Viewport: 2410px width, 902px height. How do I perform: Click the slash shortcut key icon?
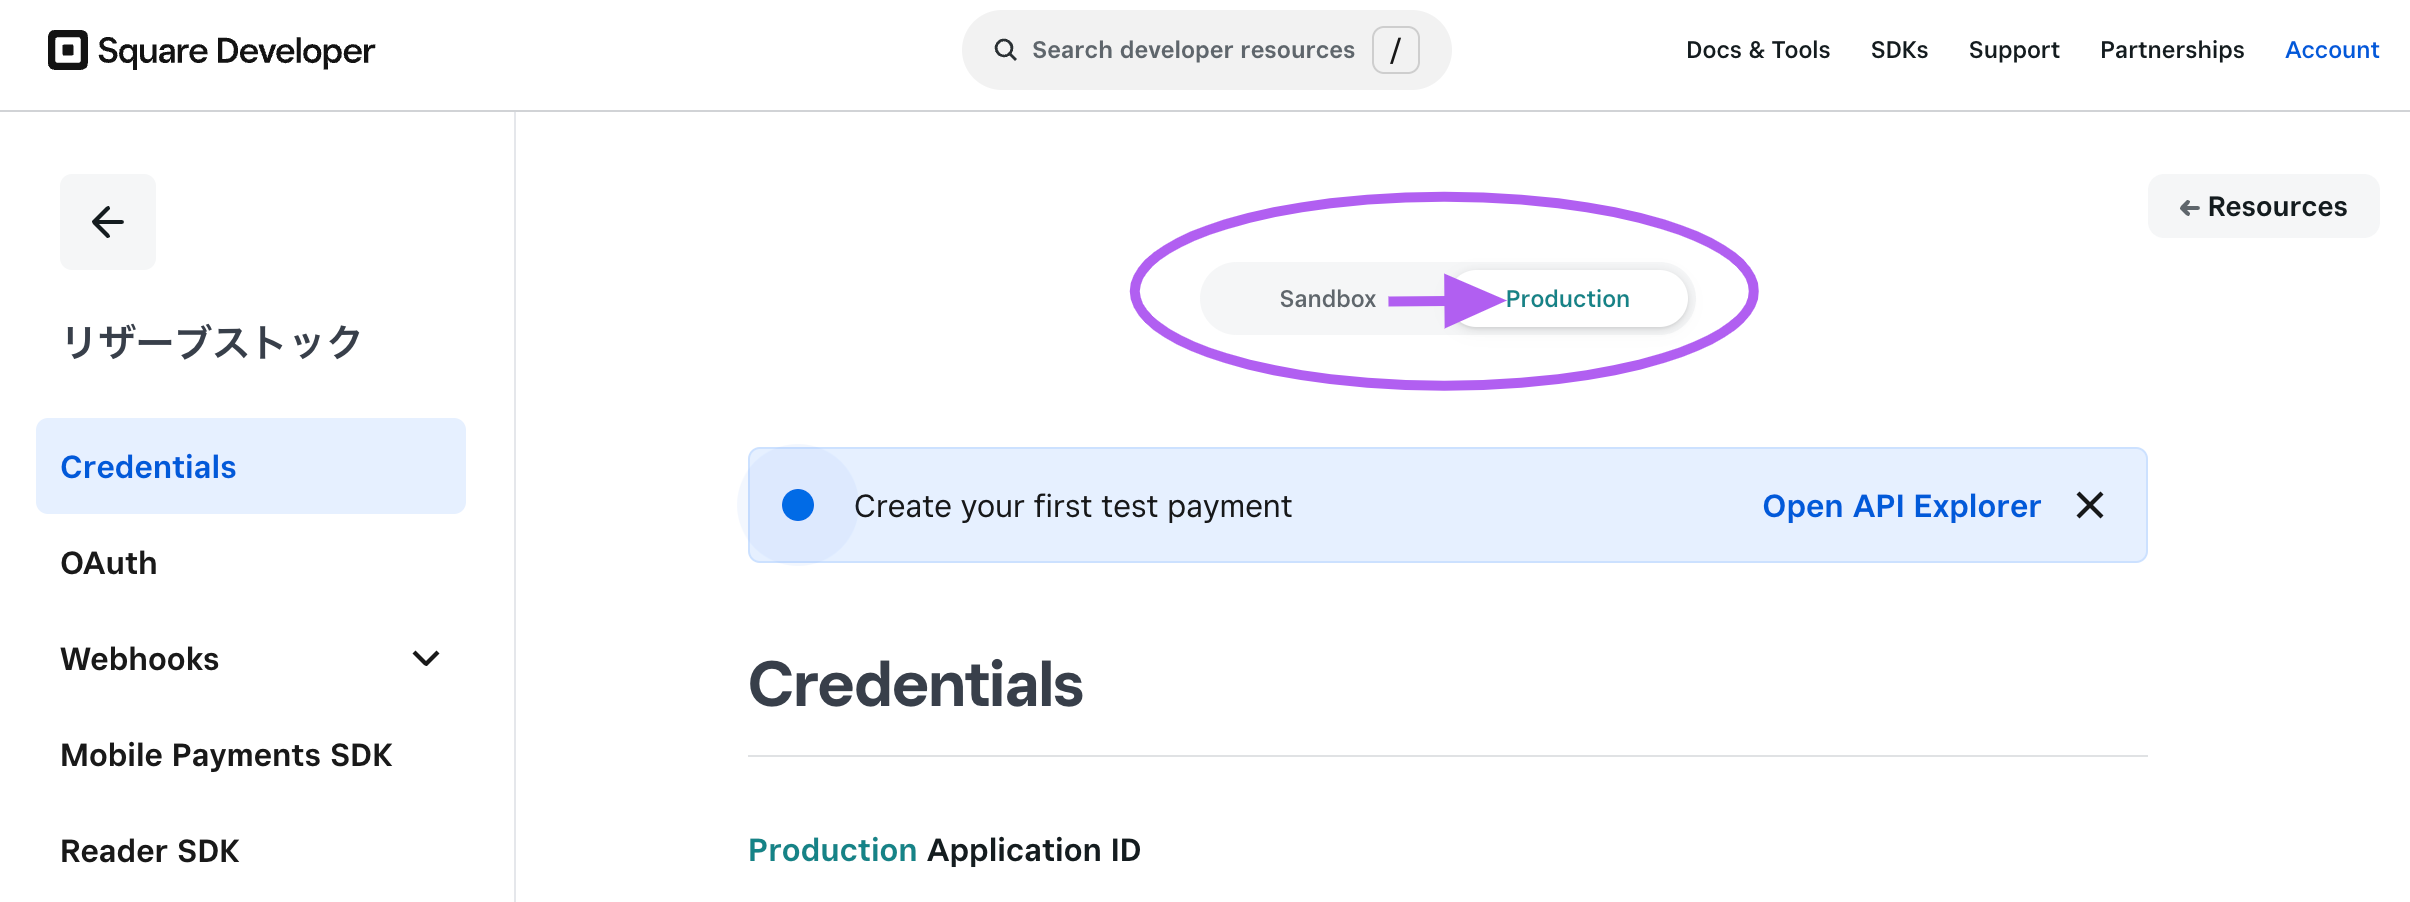[1395, 50]
